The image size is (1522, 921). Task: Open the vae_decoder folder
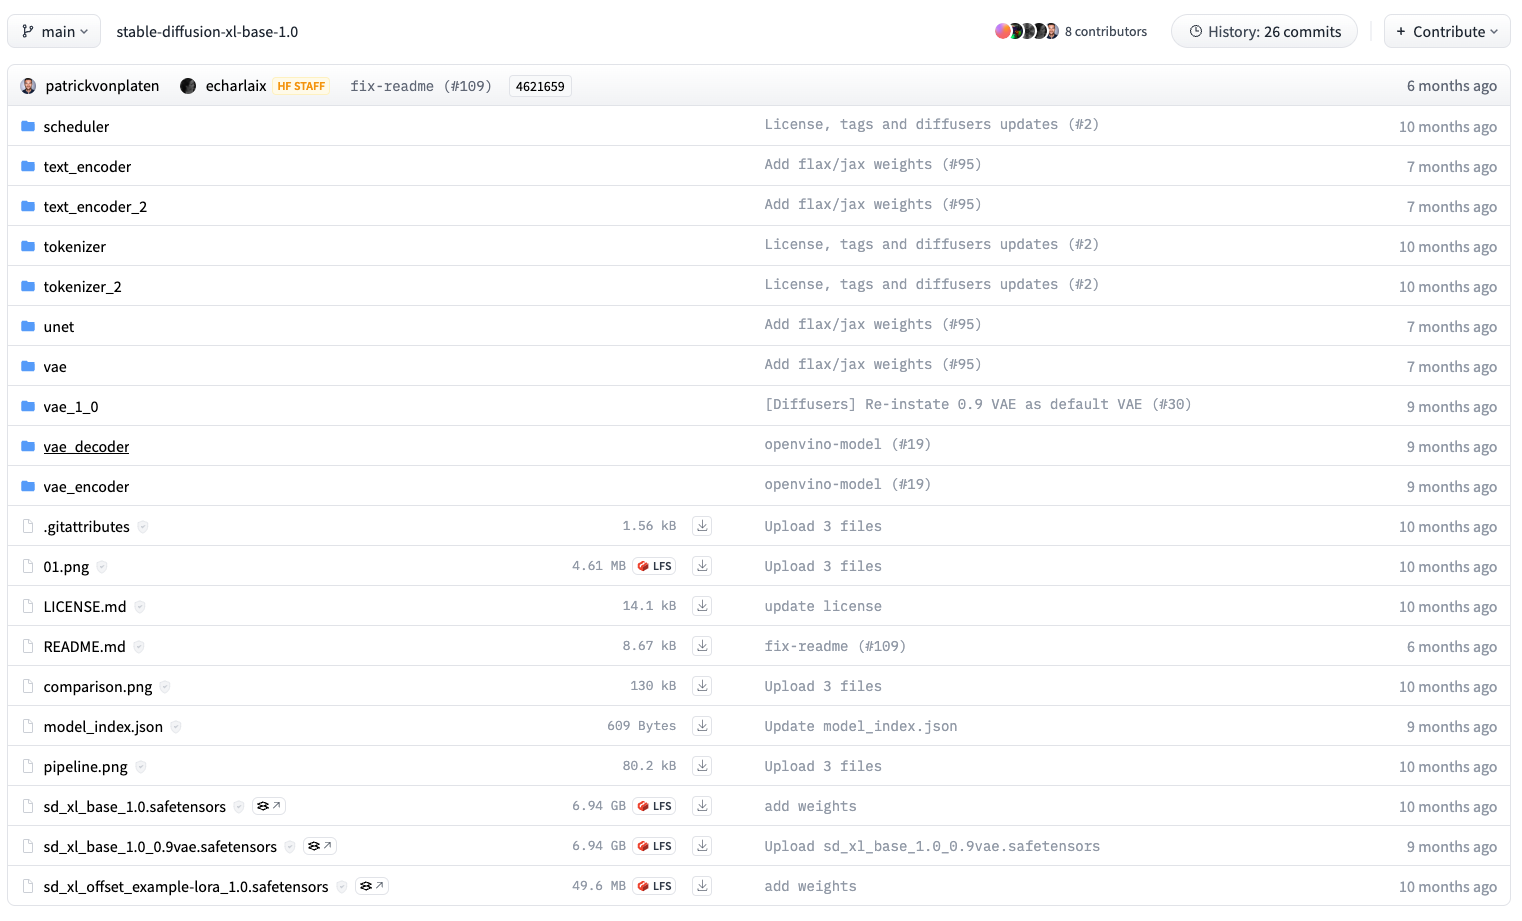[86, 447]
